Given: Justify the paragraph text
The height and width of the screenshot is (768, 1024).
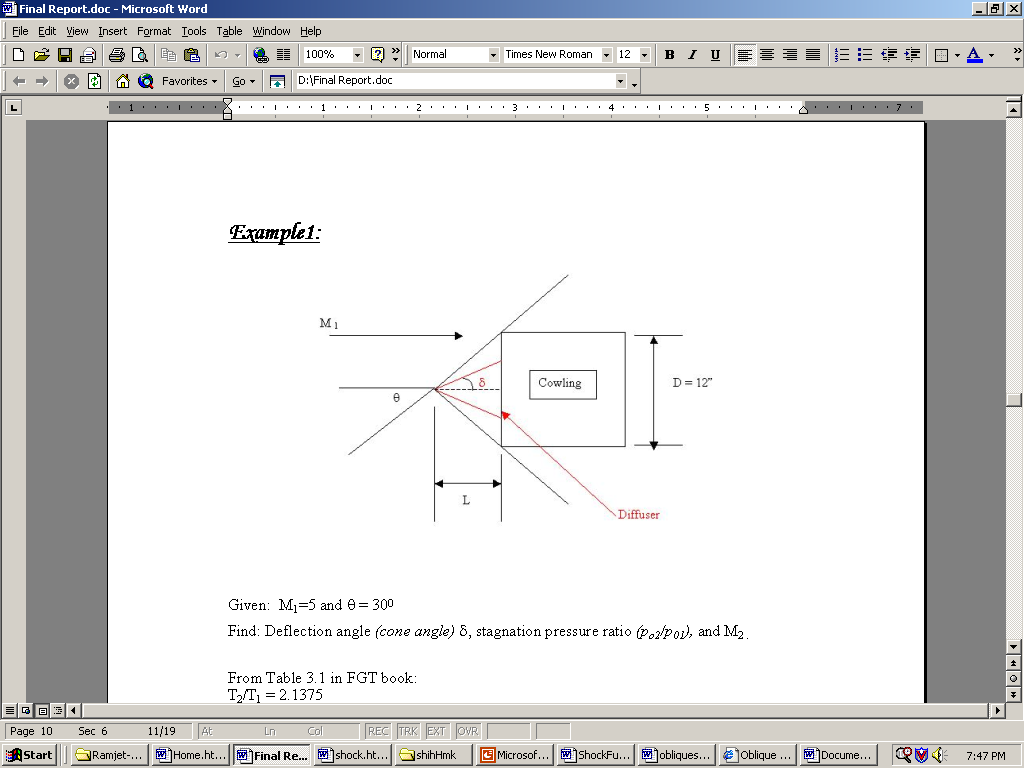Looking at the screenshot, I should coord(813,55).
